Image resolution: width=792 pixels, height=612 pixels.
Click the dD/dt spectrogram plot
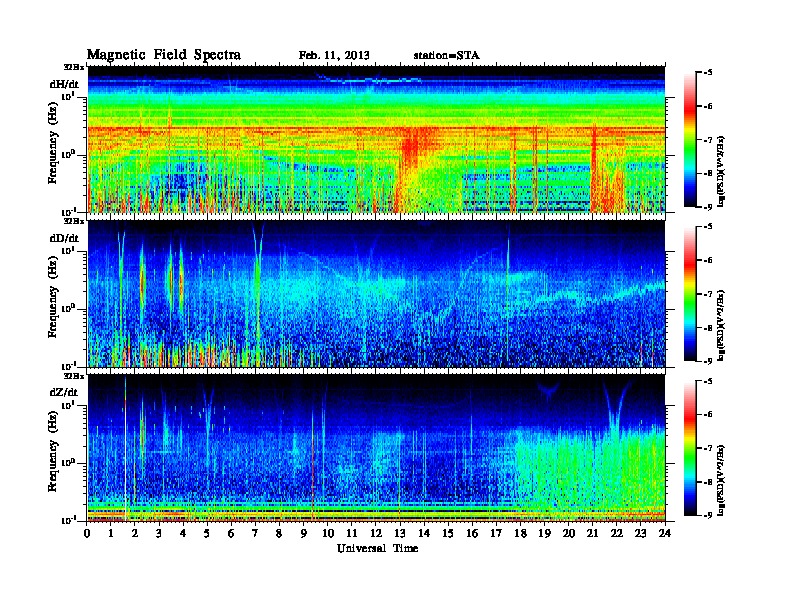[x=376, y=293]
